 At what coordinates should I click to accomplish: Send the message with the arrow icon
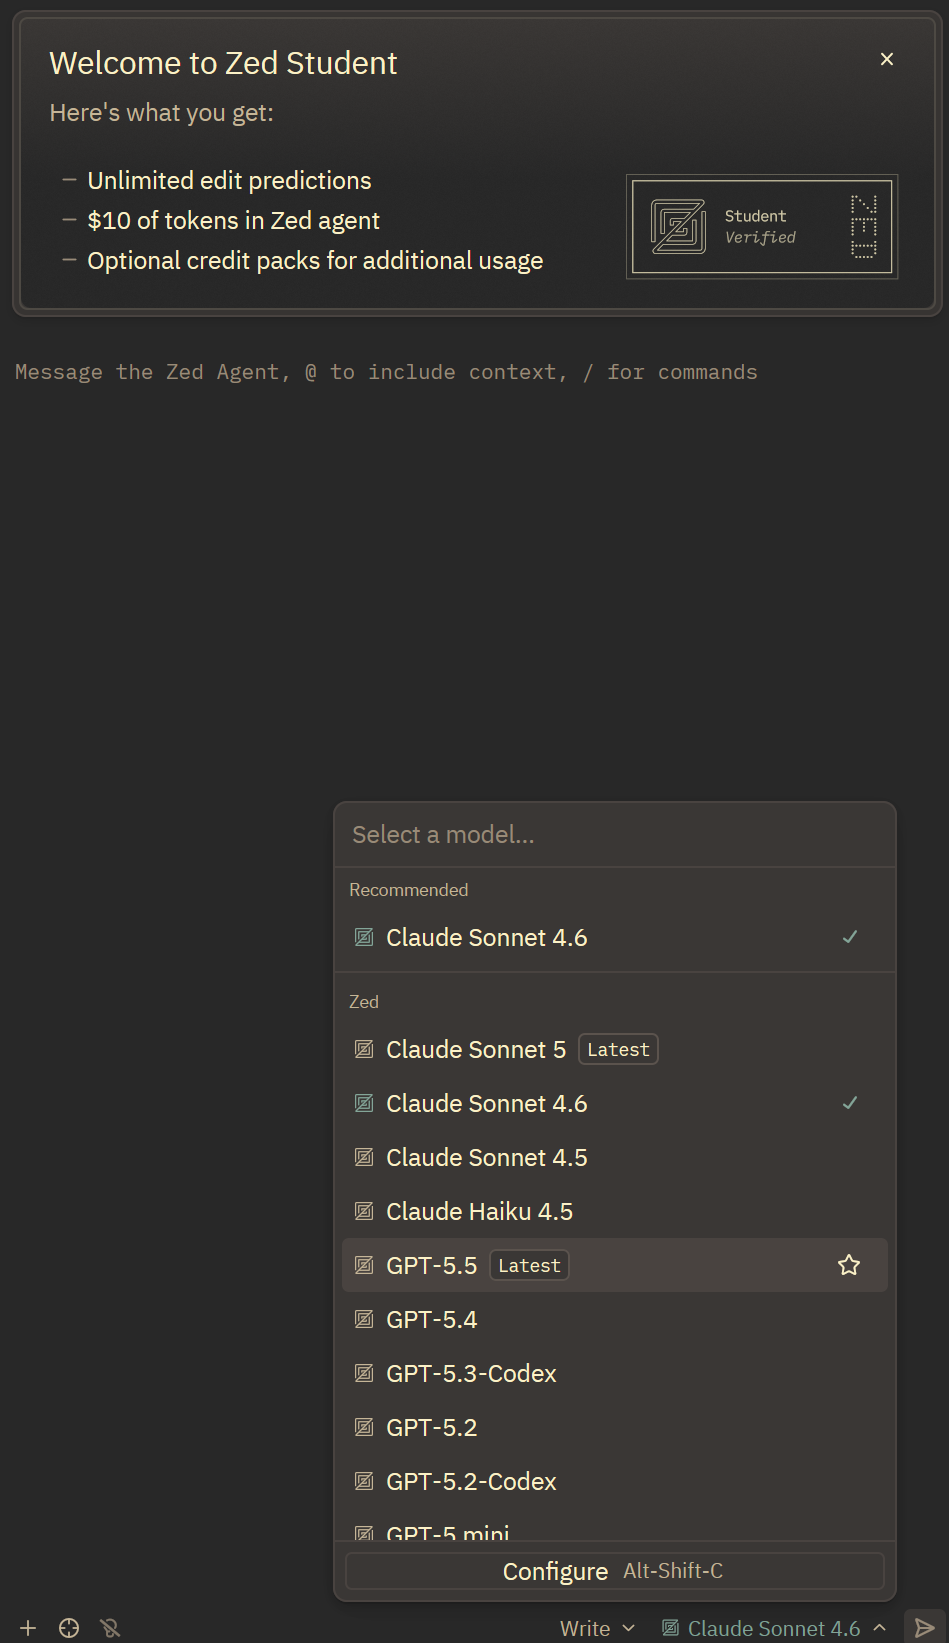925,1628
